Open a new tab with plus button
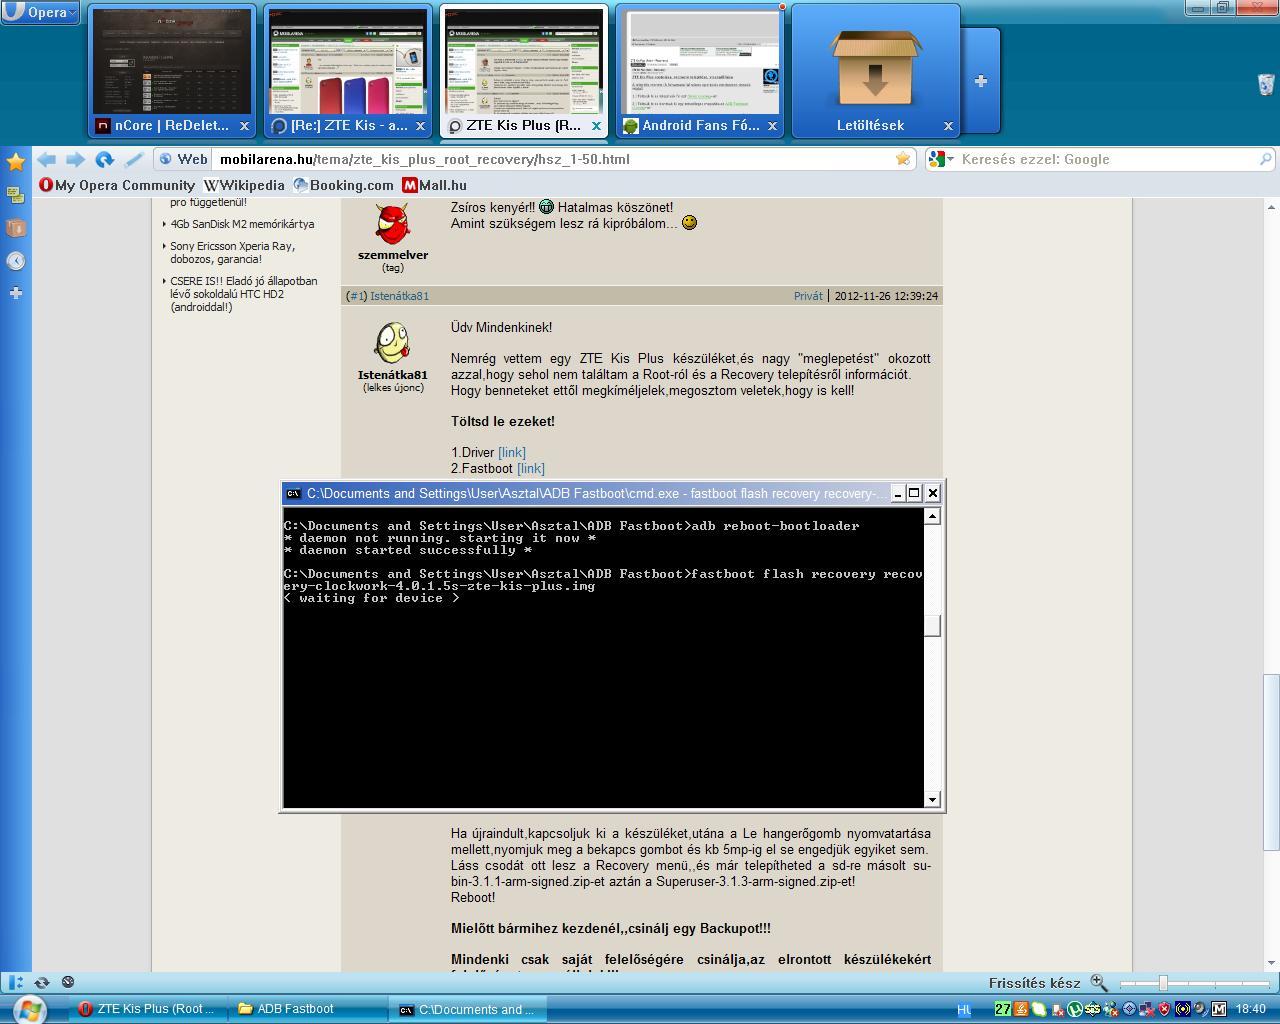This screenshot has height=1024, width=1280. pyautogui.click(x=981, y=81)
